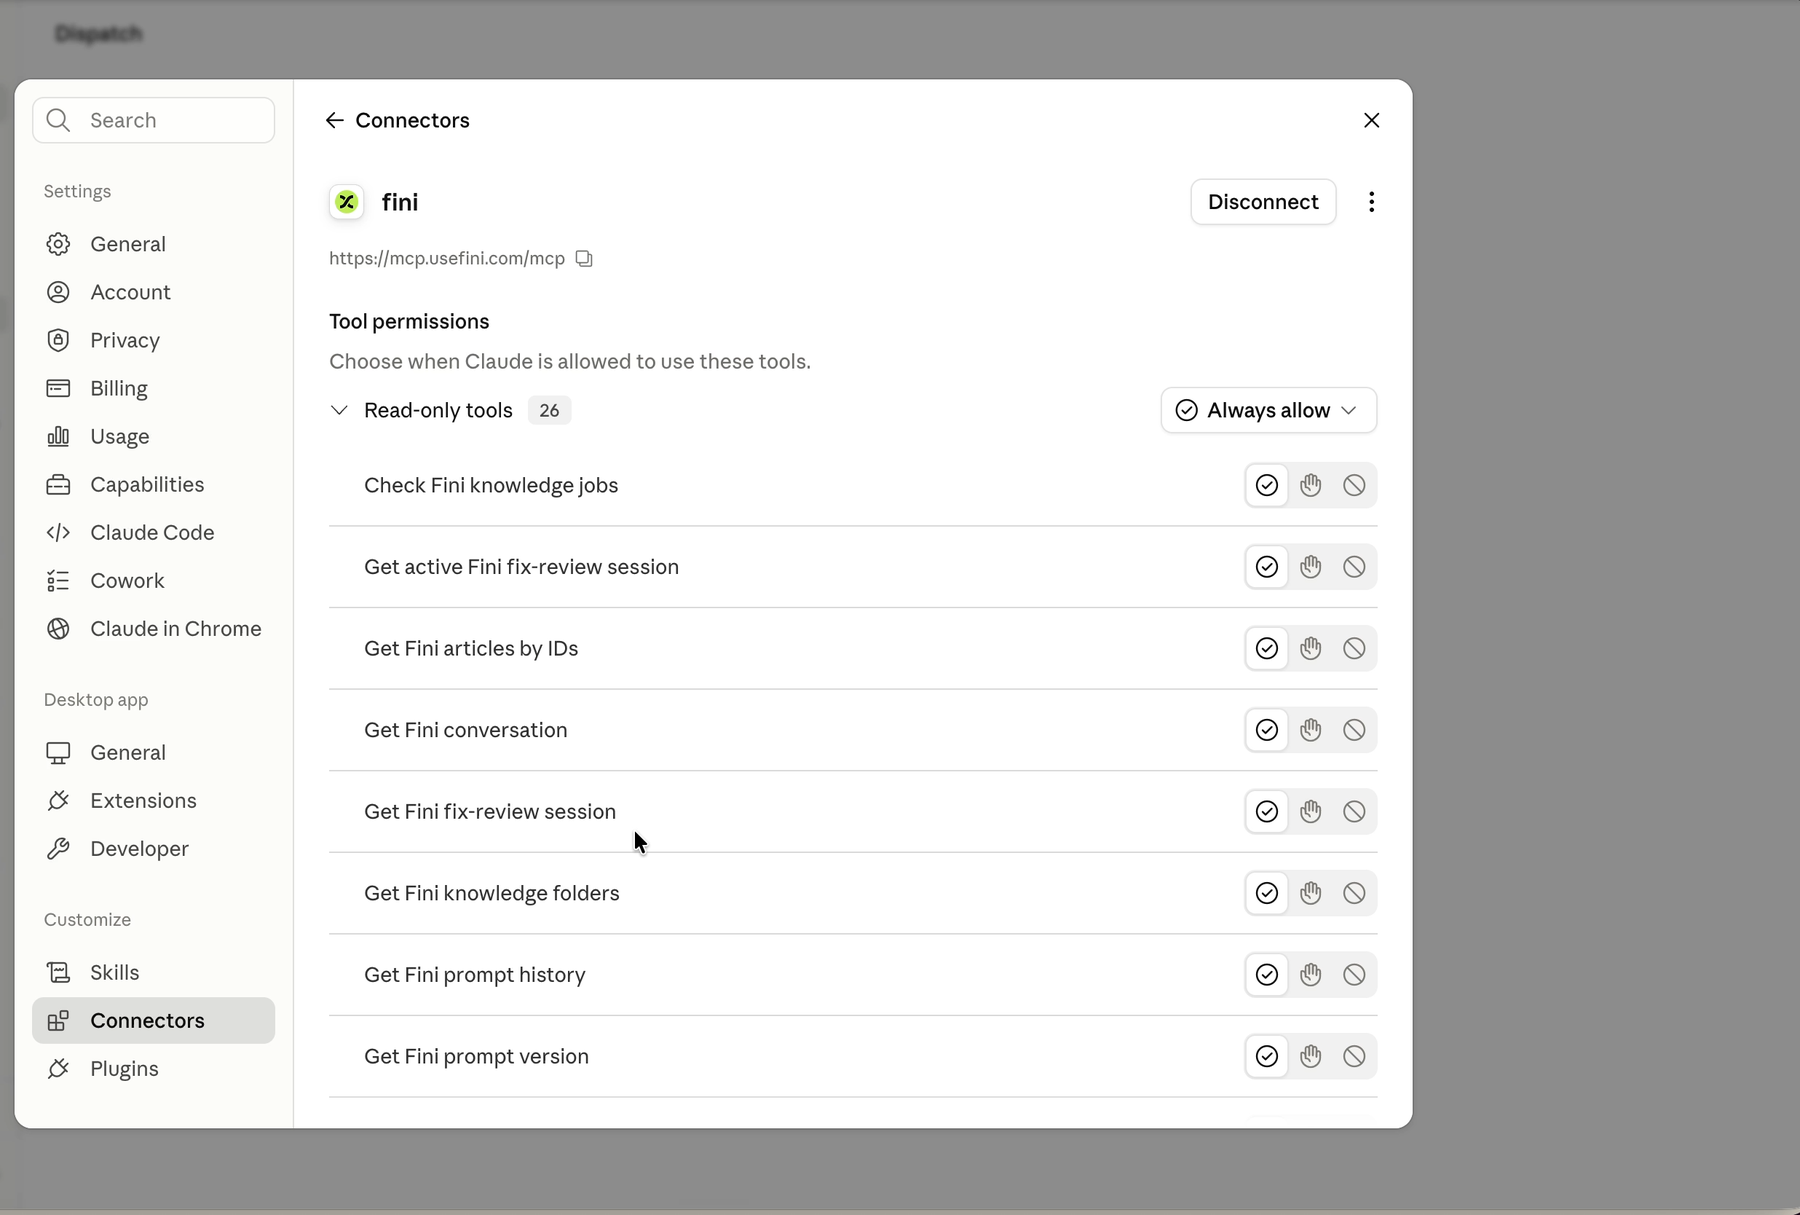Viewport: 1800px width, 1215px height.
Task: Open Claude Code settings
Action: point(153,532)
